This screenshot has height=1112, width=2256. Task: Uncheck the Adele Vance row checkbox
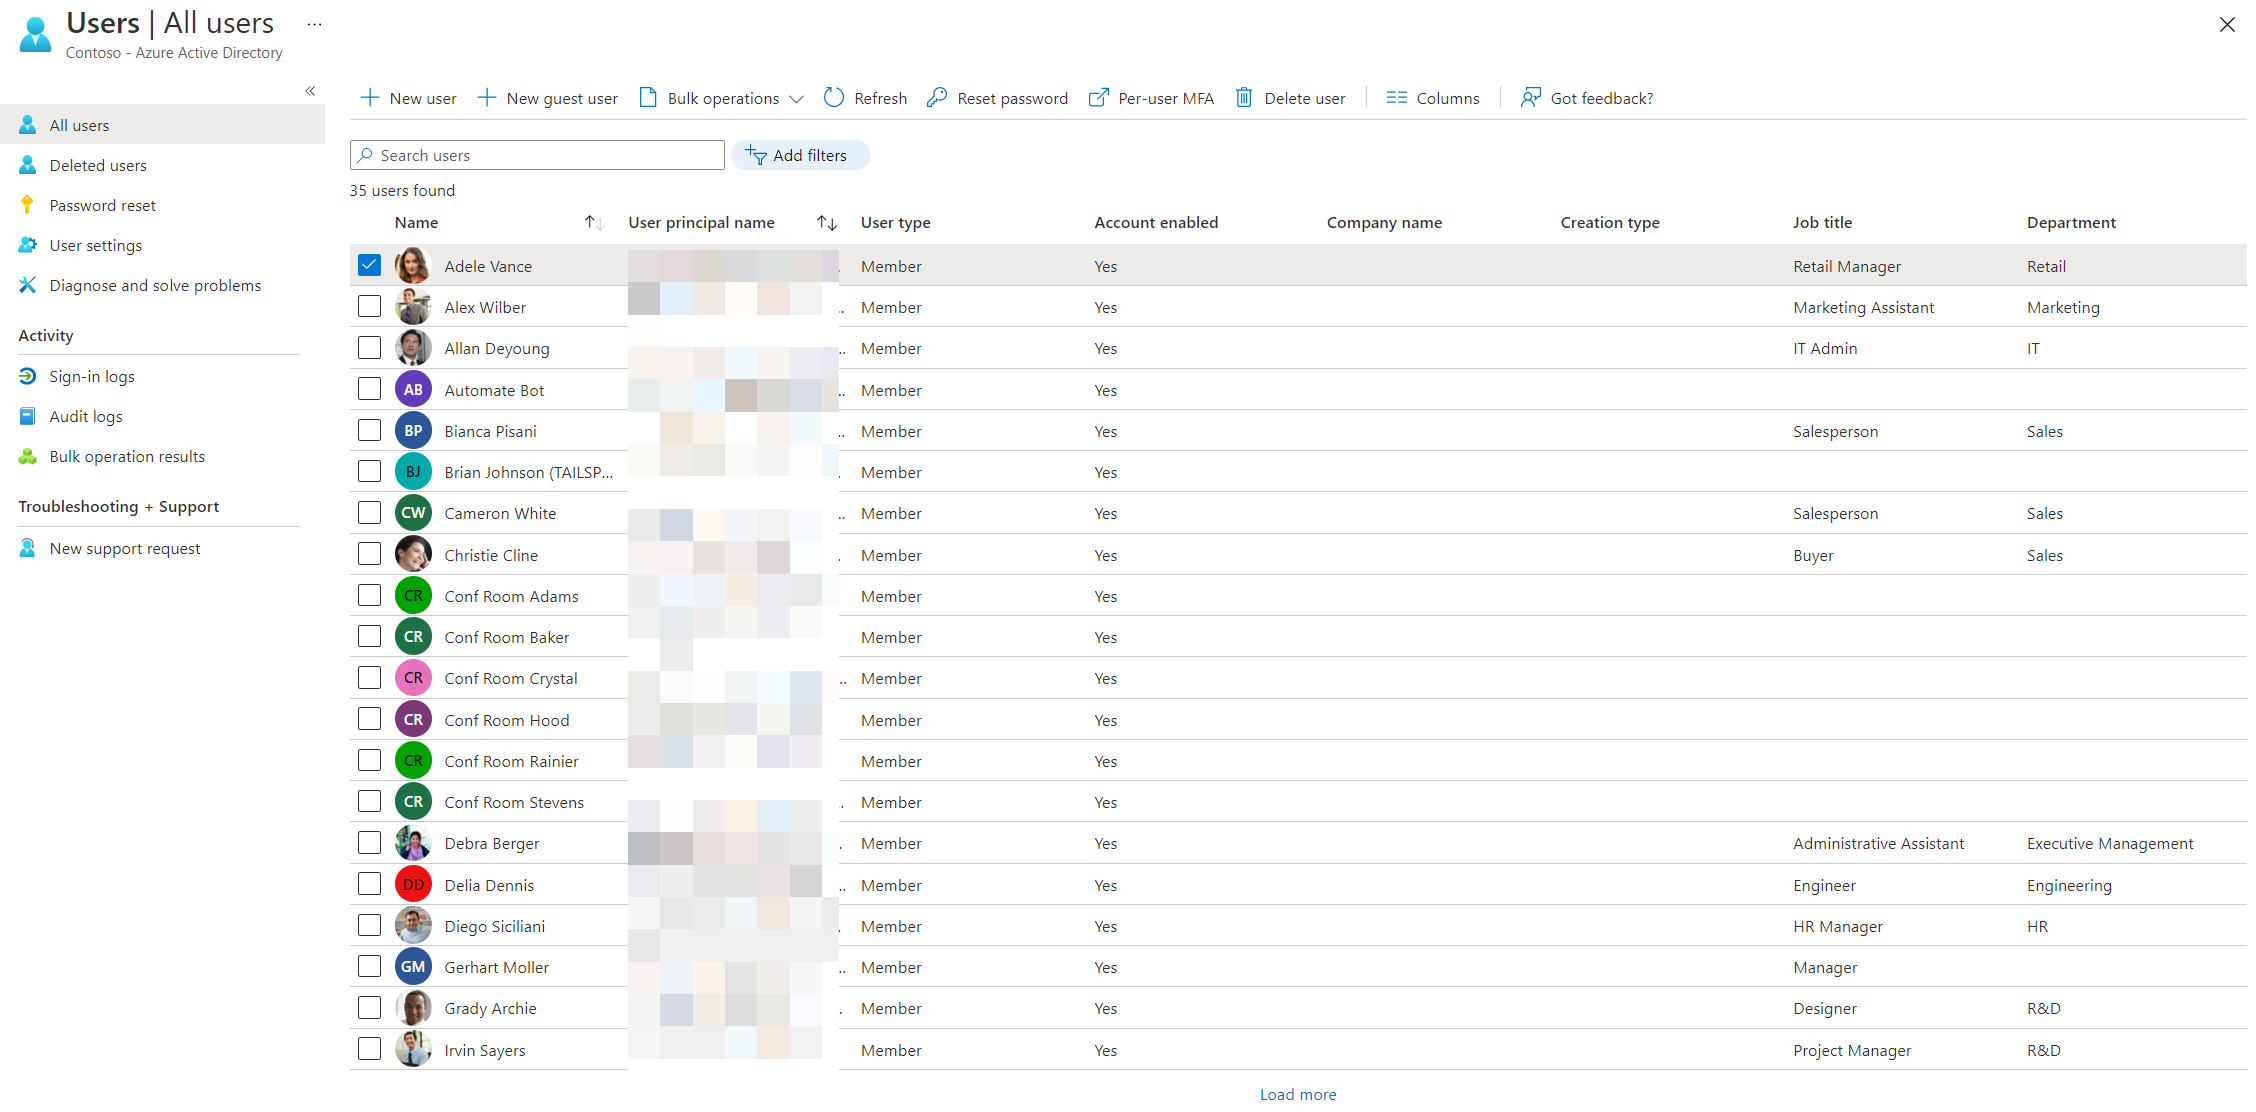coord(369,264)
